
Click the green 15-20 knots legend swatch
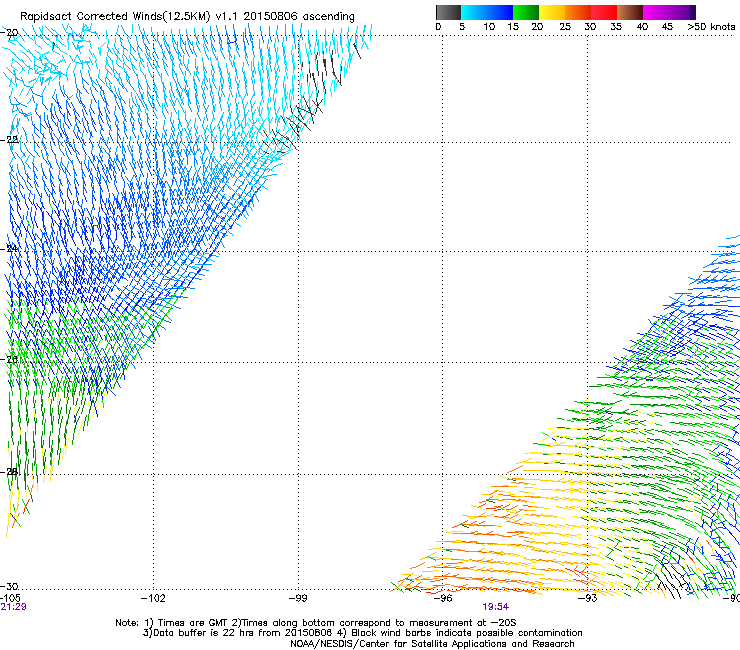pyautogui.click(x=526, y=12)
